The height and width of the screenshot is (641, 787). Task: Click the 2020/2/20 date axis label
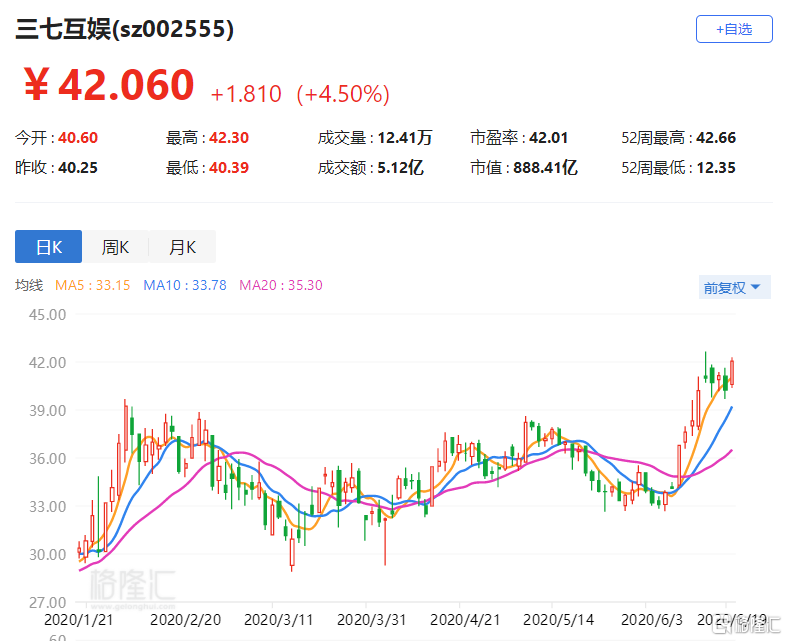click(186, 620)
